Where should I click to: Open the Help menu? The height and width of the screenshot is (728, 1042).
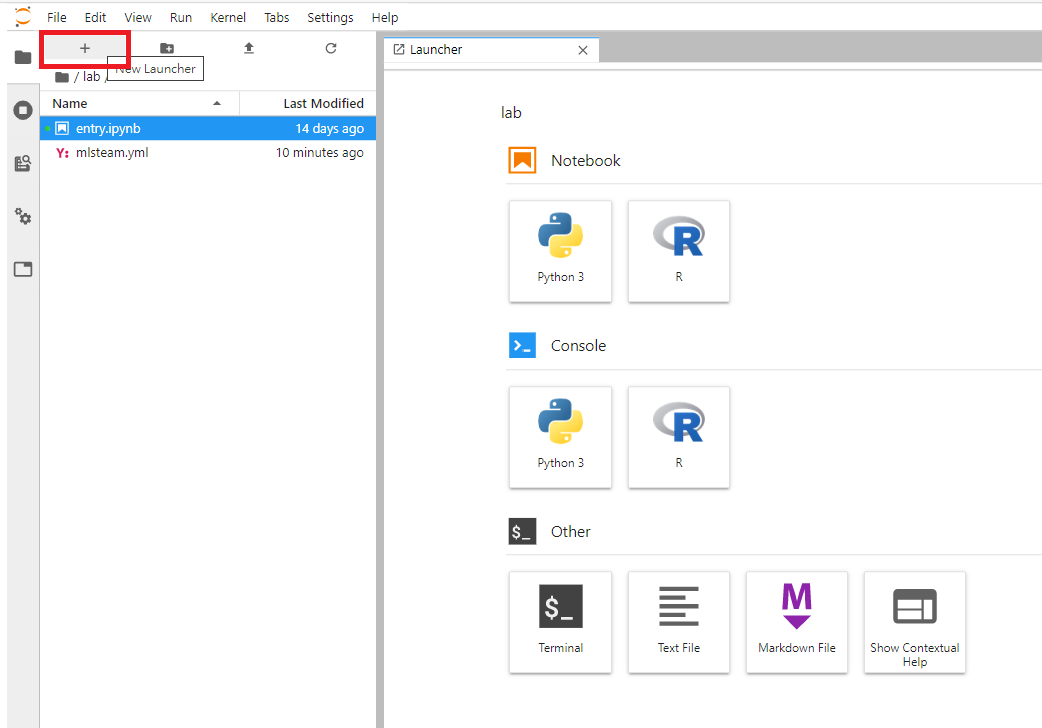click(385, 17)
